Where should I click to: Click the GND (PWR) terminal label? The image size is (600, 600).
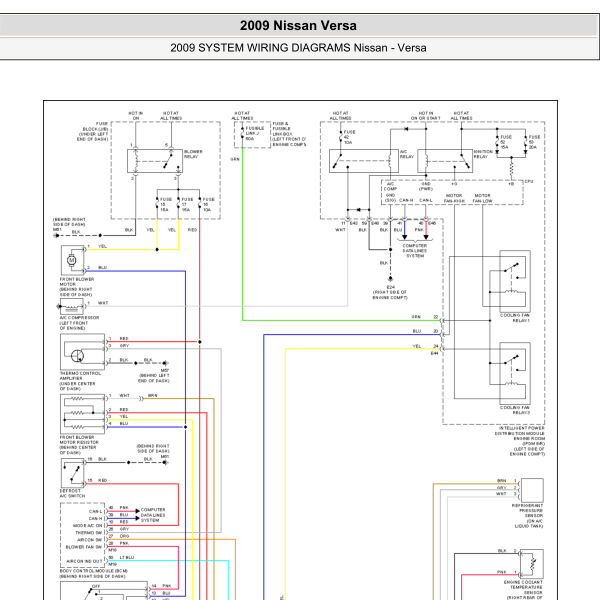(426, 186)
